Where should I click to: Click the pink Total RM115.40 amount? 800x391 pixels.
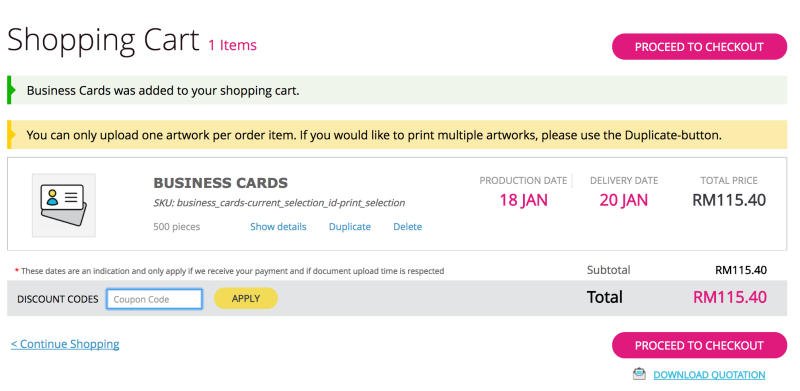(730, 297)
